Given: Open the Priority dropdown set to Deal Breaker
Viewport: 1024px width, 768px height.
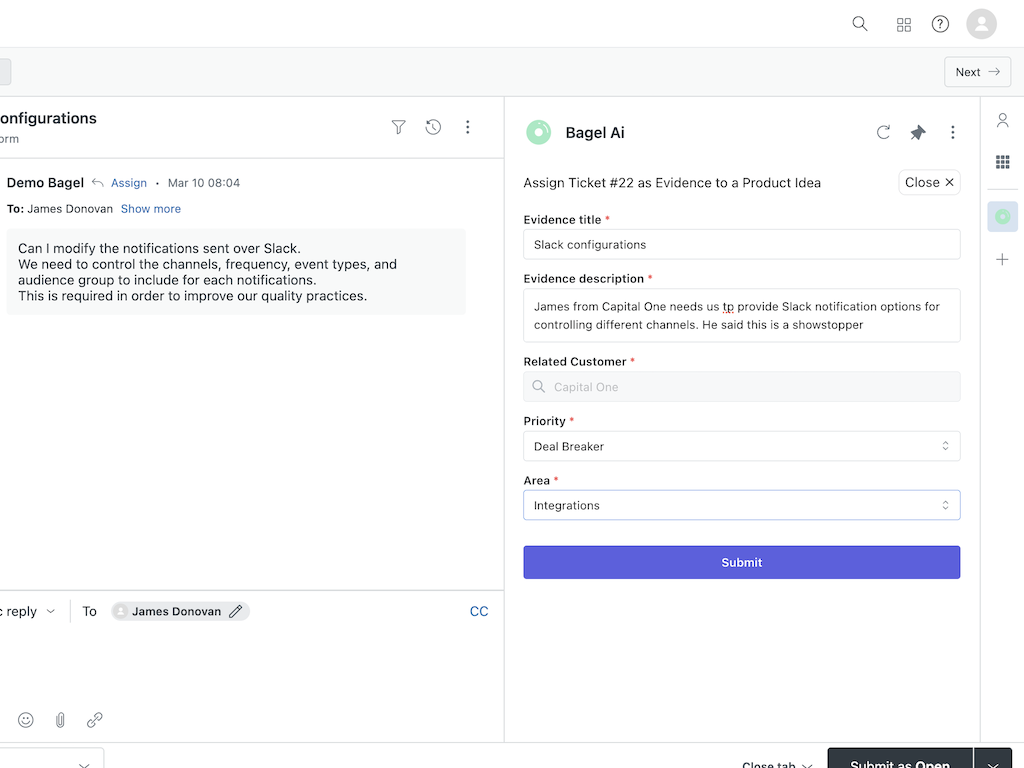Looking at the screenshot, I should coord(741,446).
